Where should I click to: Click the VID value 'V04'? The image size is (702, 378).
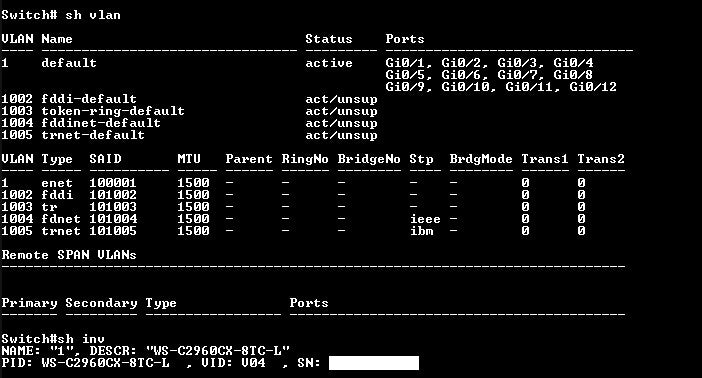click(253, 362)
